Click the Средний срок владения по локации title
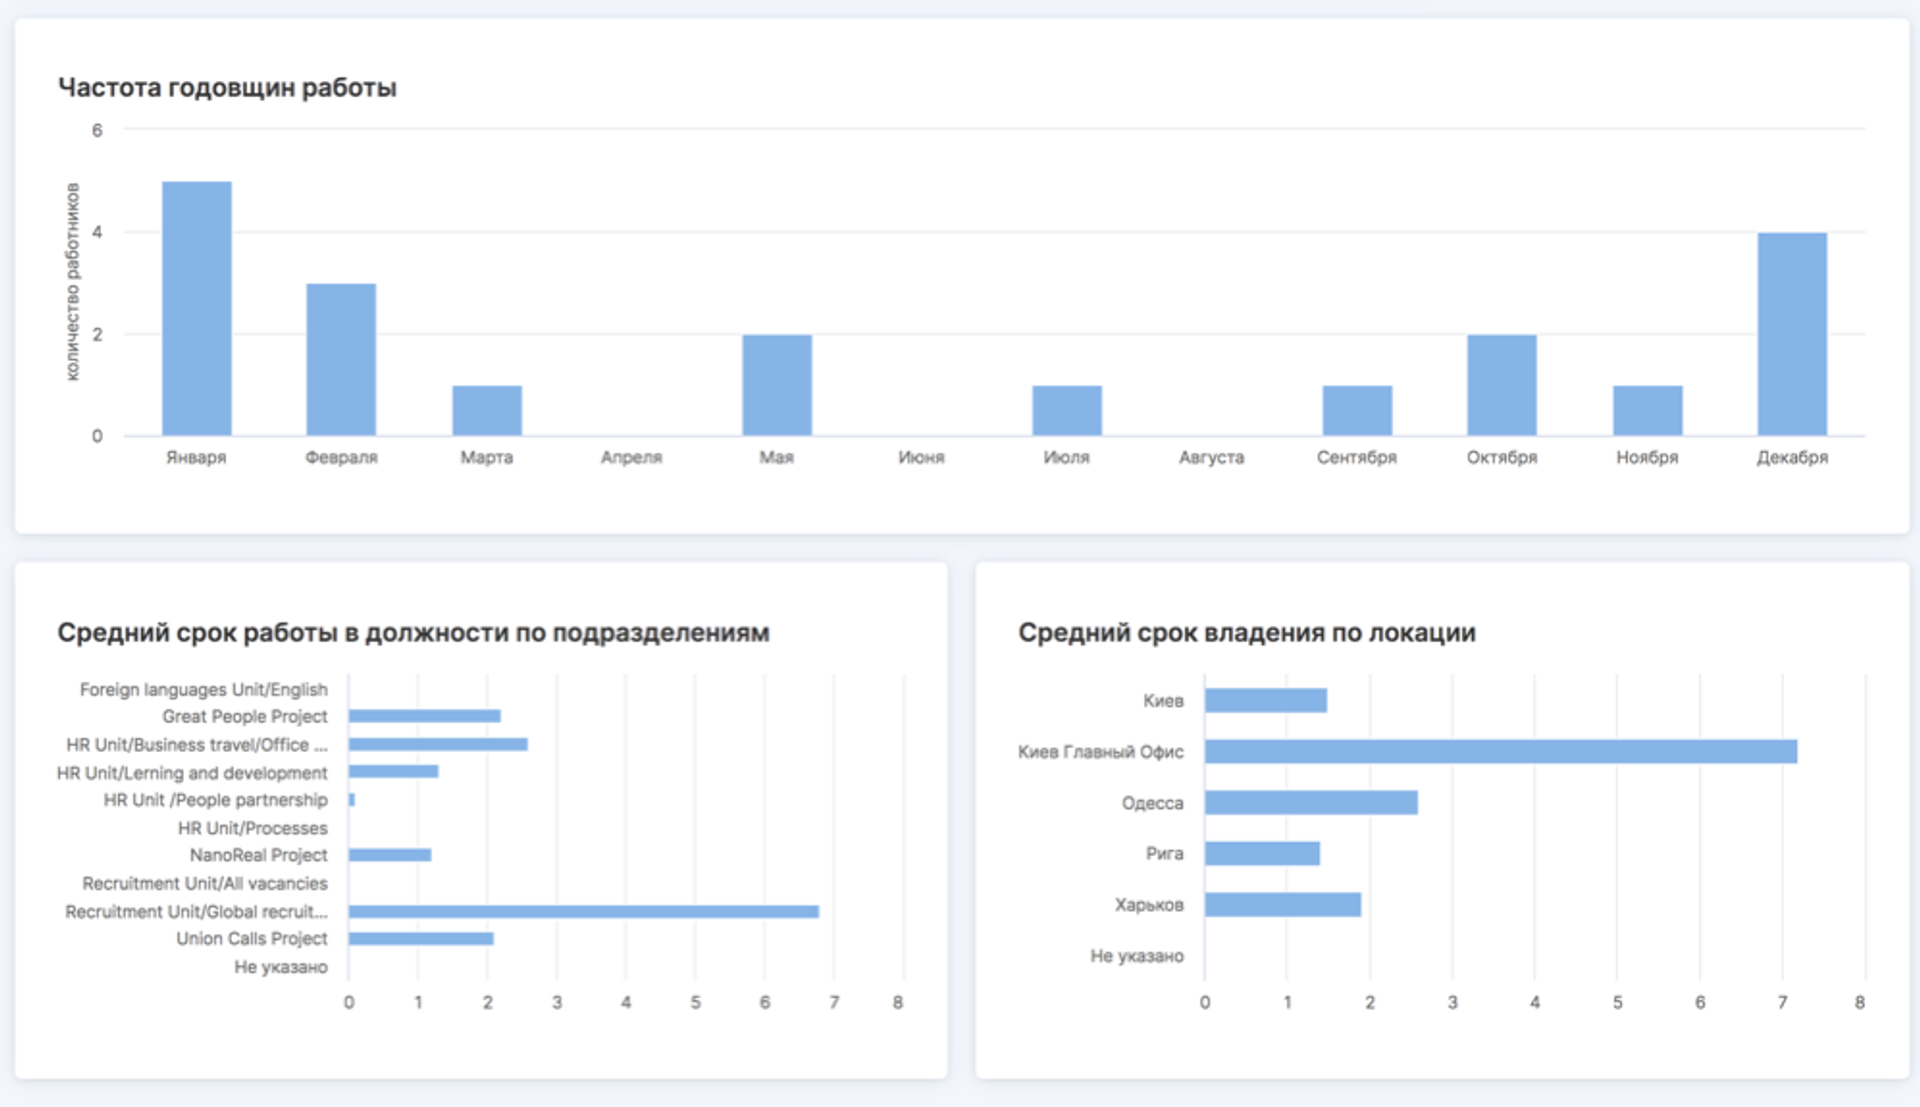Image resolution: width=1920 pixels, height=1107 pixels. pyautogui.click(x=1247, y=633)
